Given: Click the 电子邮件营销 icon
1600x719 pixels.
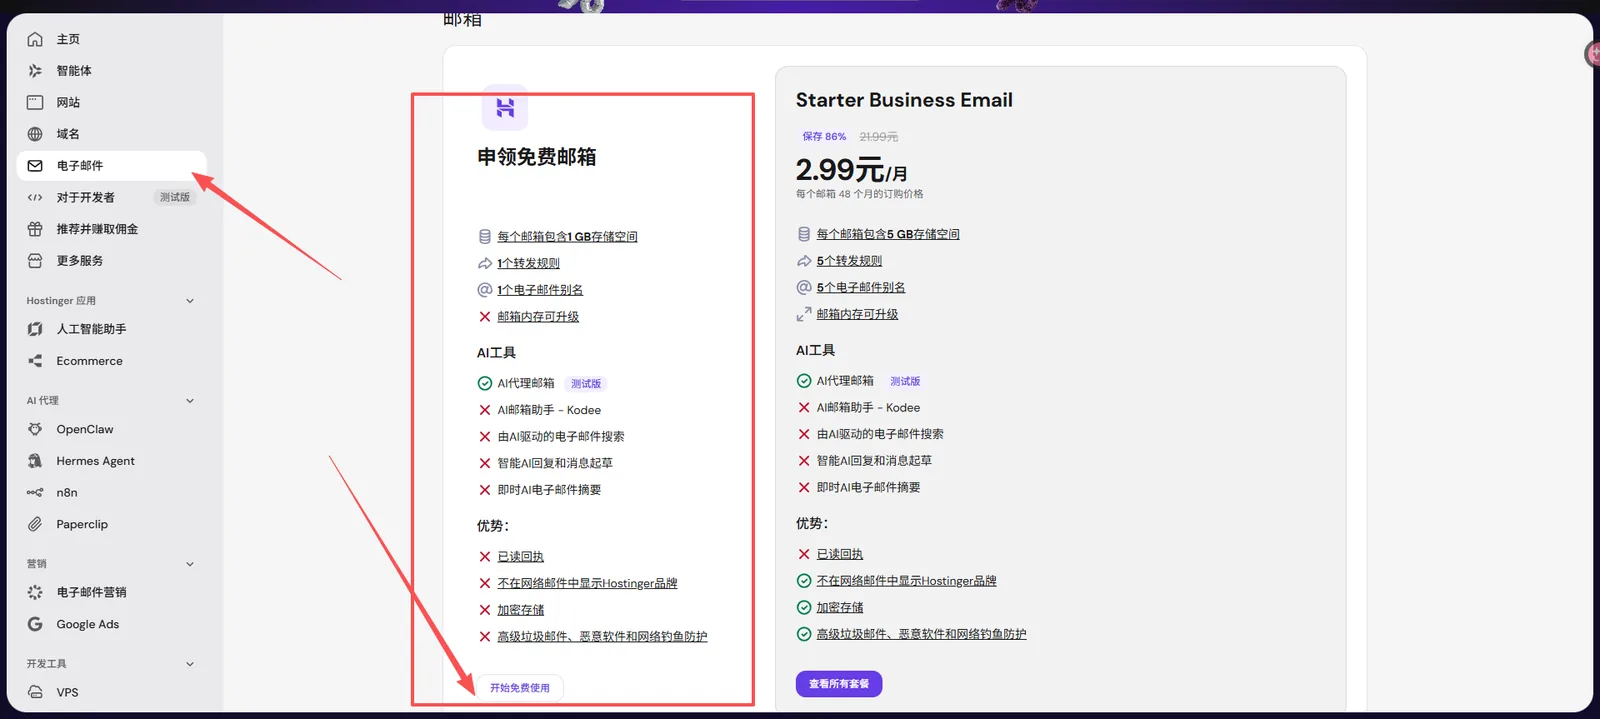Looking at the screenshot, I should tap(35, 592).
